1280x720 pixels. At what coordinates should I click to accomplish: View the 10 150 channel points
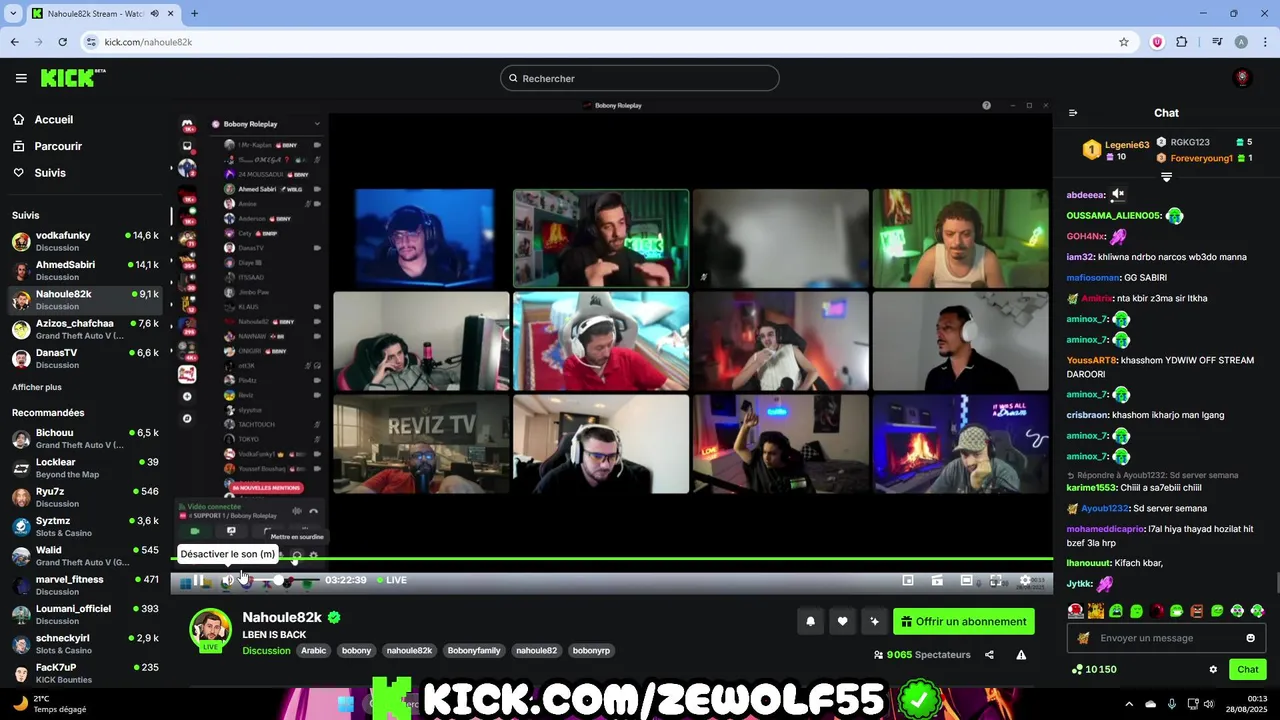pyautogui.click(x=1094, y=669)
